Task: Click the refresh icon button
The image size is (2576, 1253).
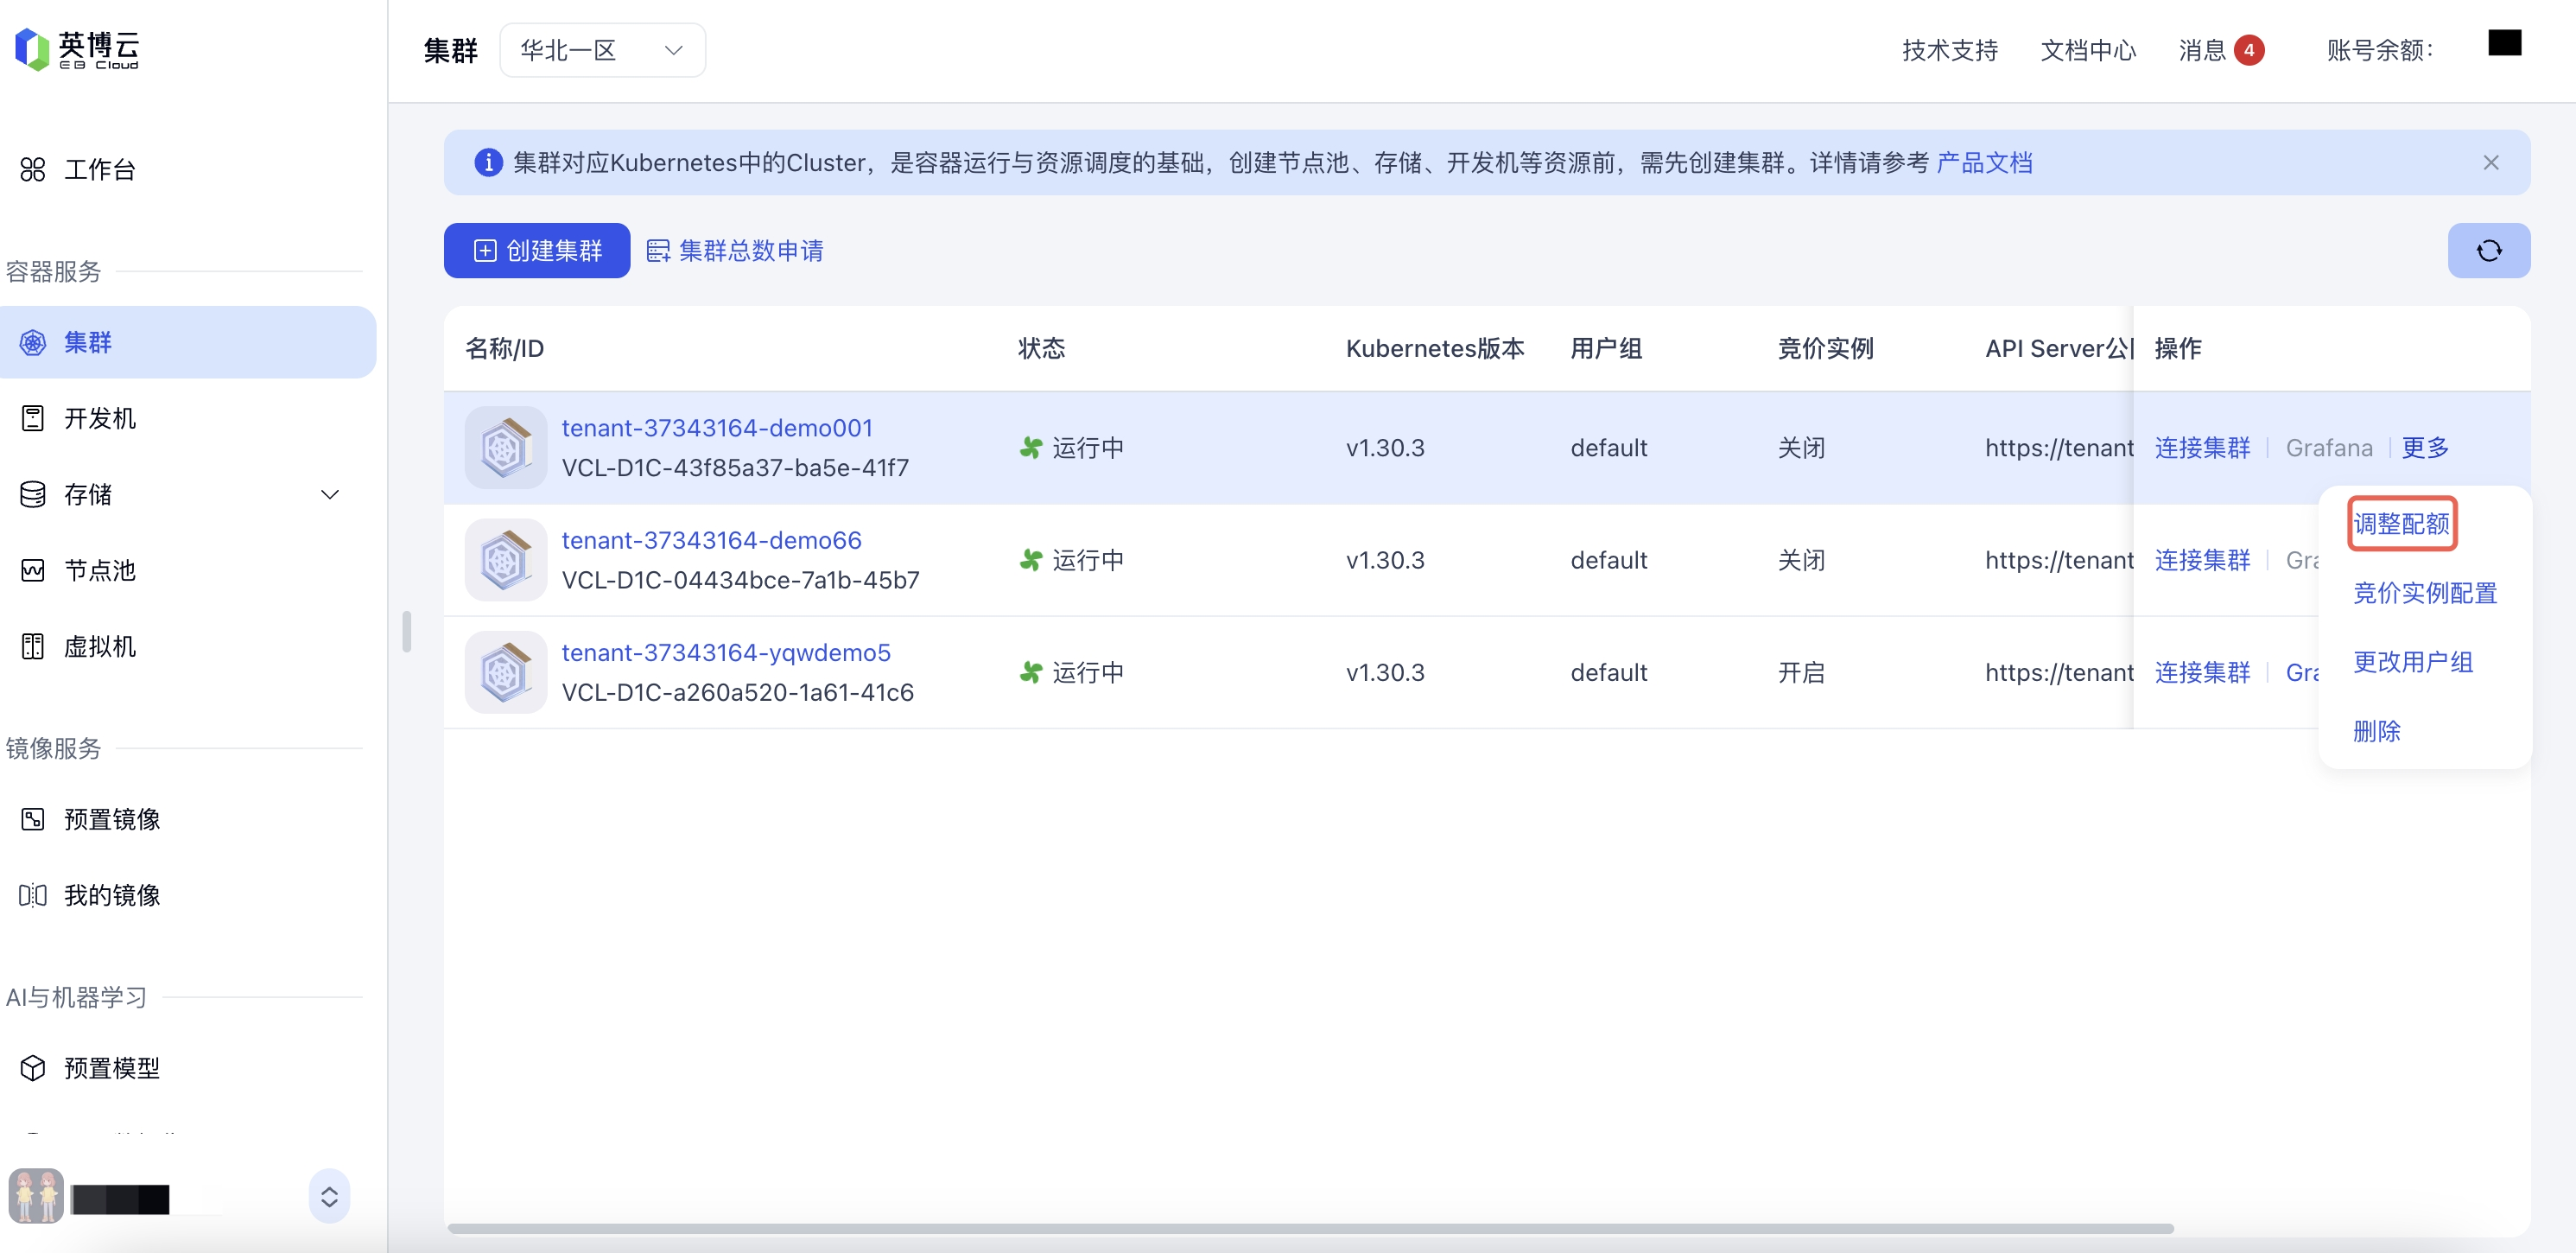Action: (x=2488, y=250)
